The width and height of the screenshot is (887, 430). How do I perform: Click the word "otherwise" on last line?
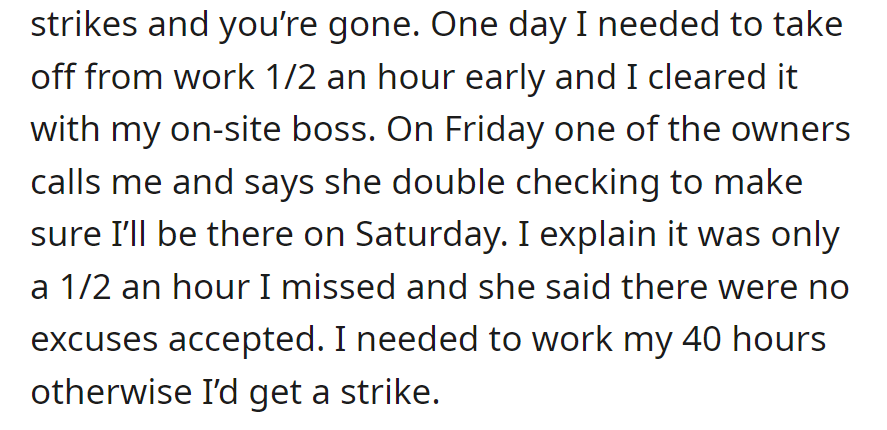click(111, 390)
